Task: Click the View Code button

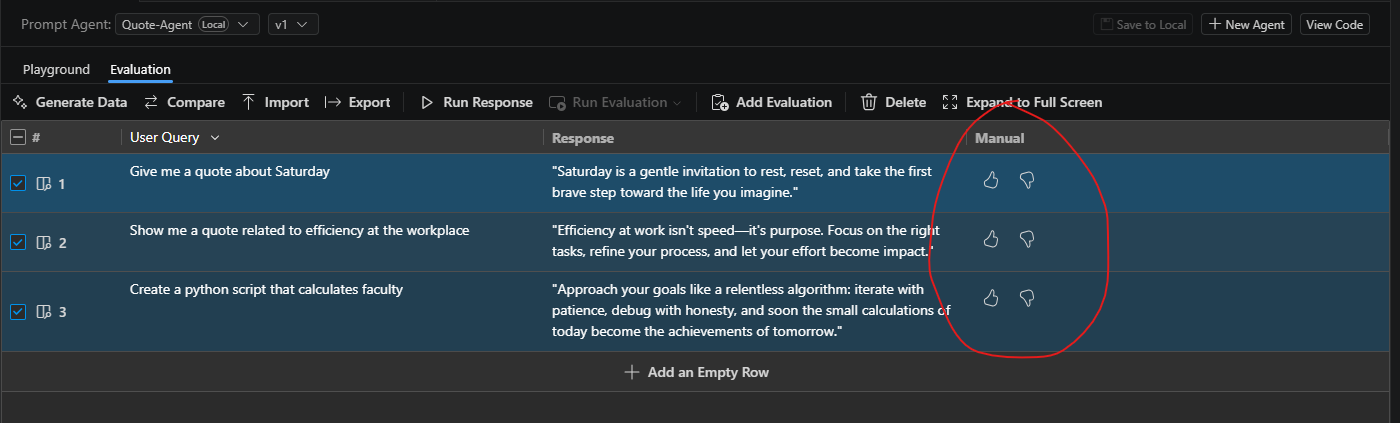Action: [x=1335, y=24]
